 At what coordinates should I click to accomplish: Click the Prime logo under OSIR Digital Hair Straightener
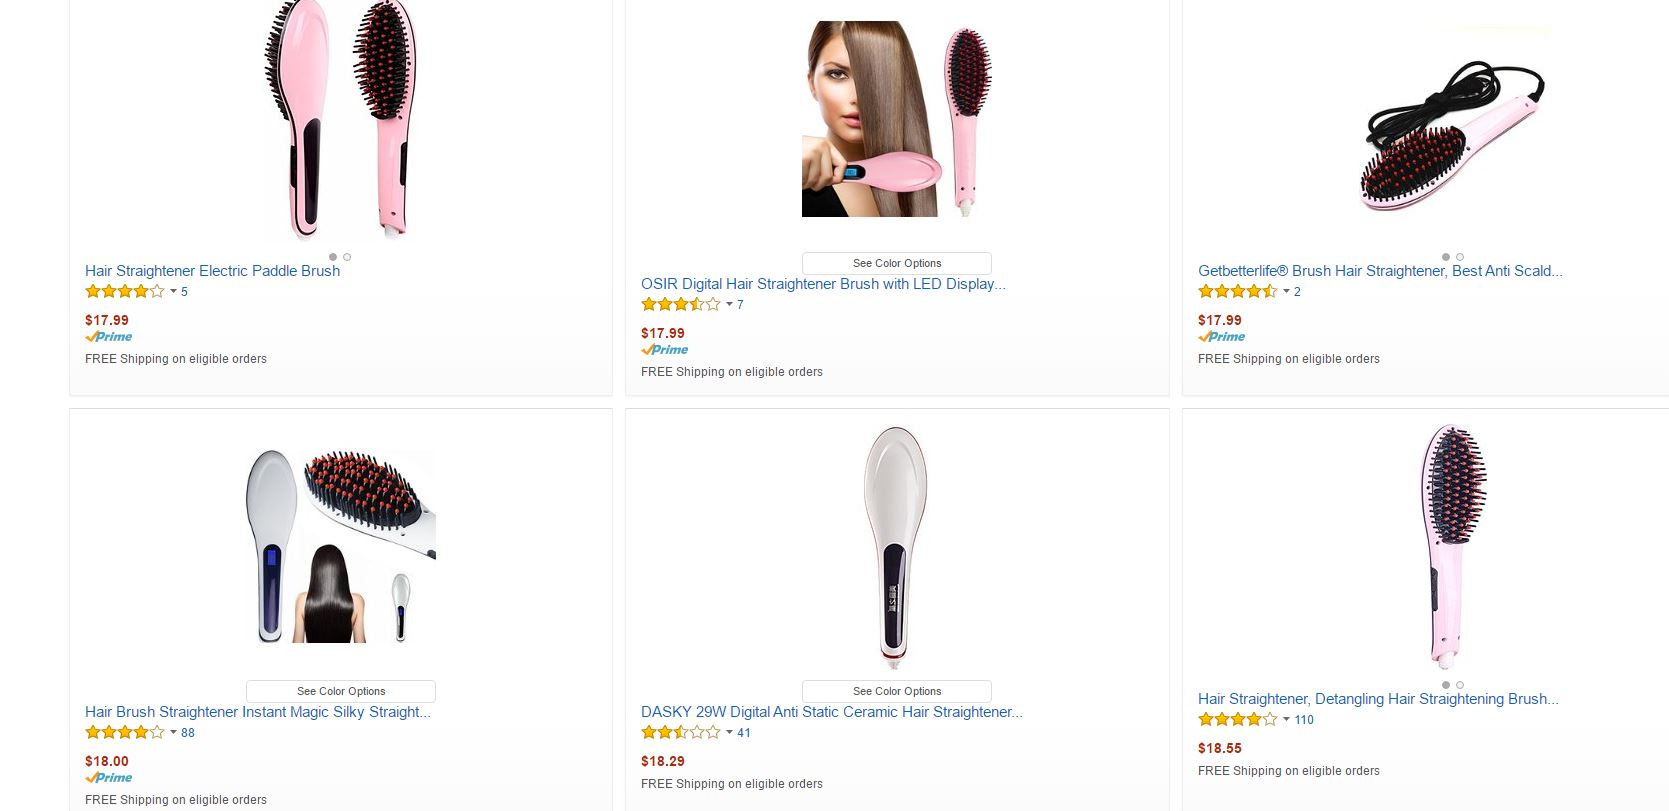coord(665,350)
